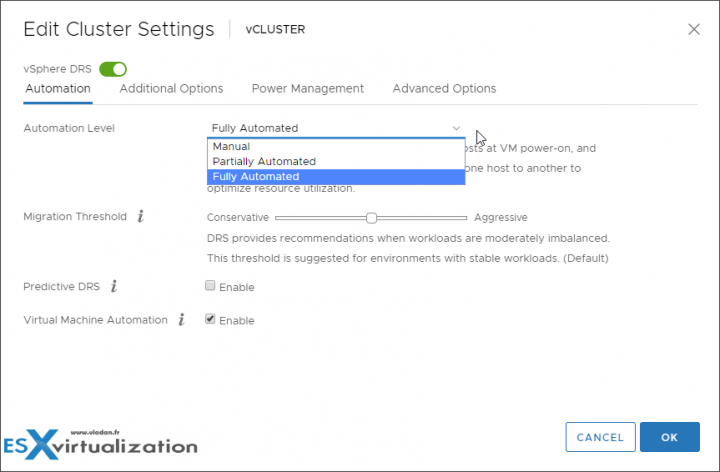This screenshot has width=720, height=472.
Task: Click Virtual Machine Automation info icon
Action: (182, 320)
